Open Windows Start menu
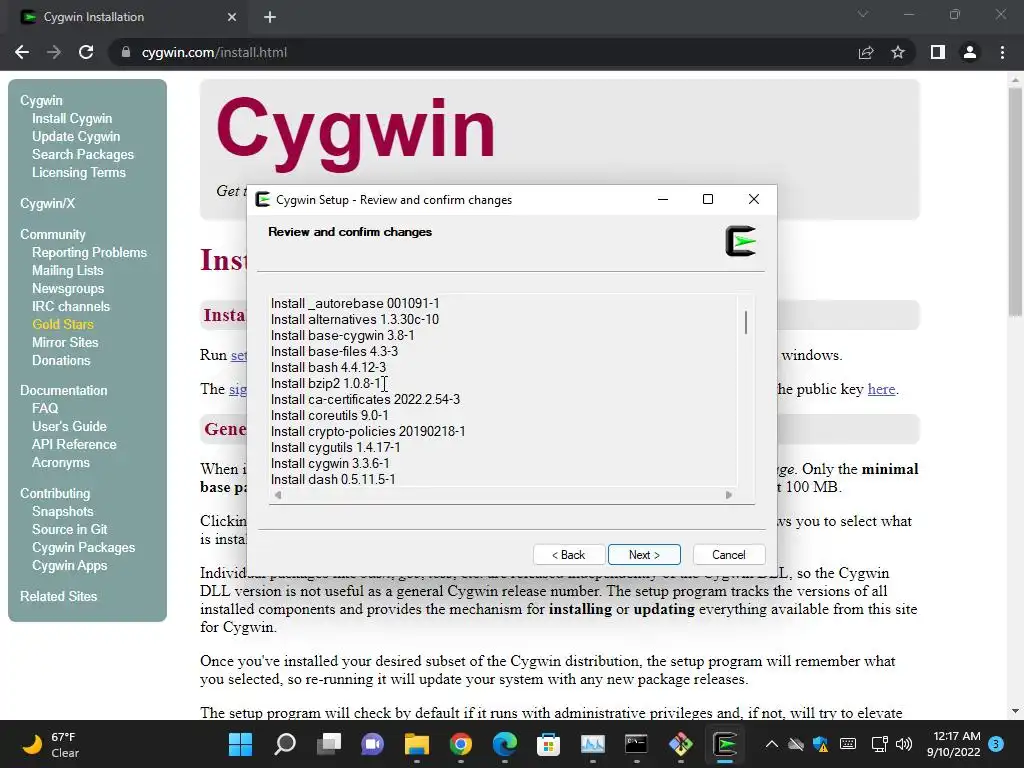Screen dimensions: 1024x768 point(240,744)
